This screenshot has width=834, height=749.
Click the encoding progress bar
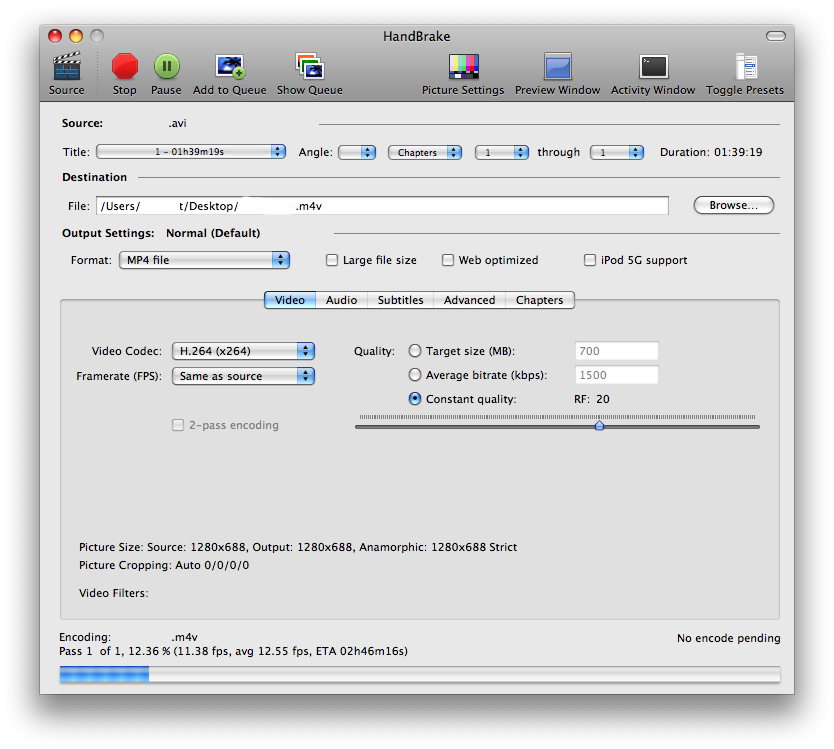[420, 675]
